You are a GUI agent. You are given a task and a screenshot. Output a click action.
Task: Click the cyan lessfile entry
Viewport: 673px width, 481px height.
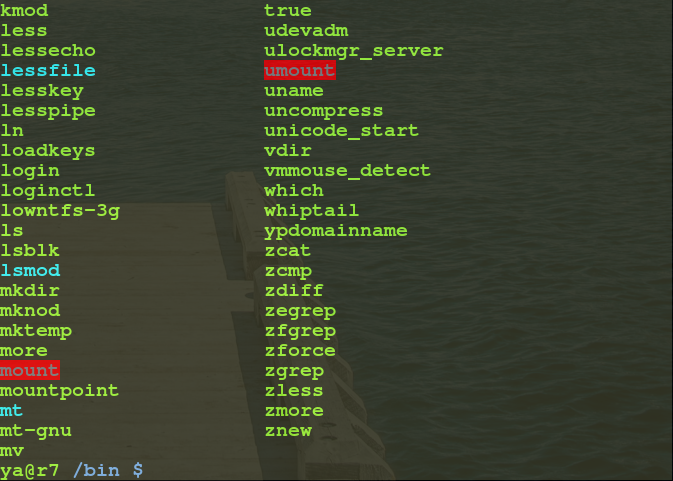pyautogui.click(x=47, y=71)
